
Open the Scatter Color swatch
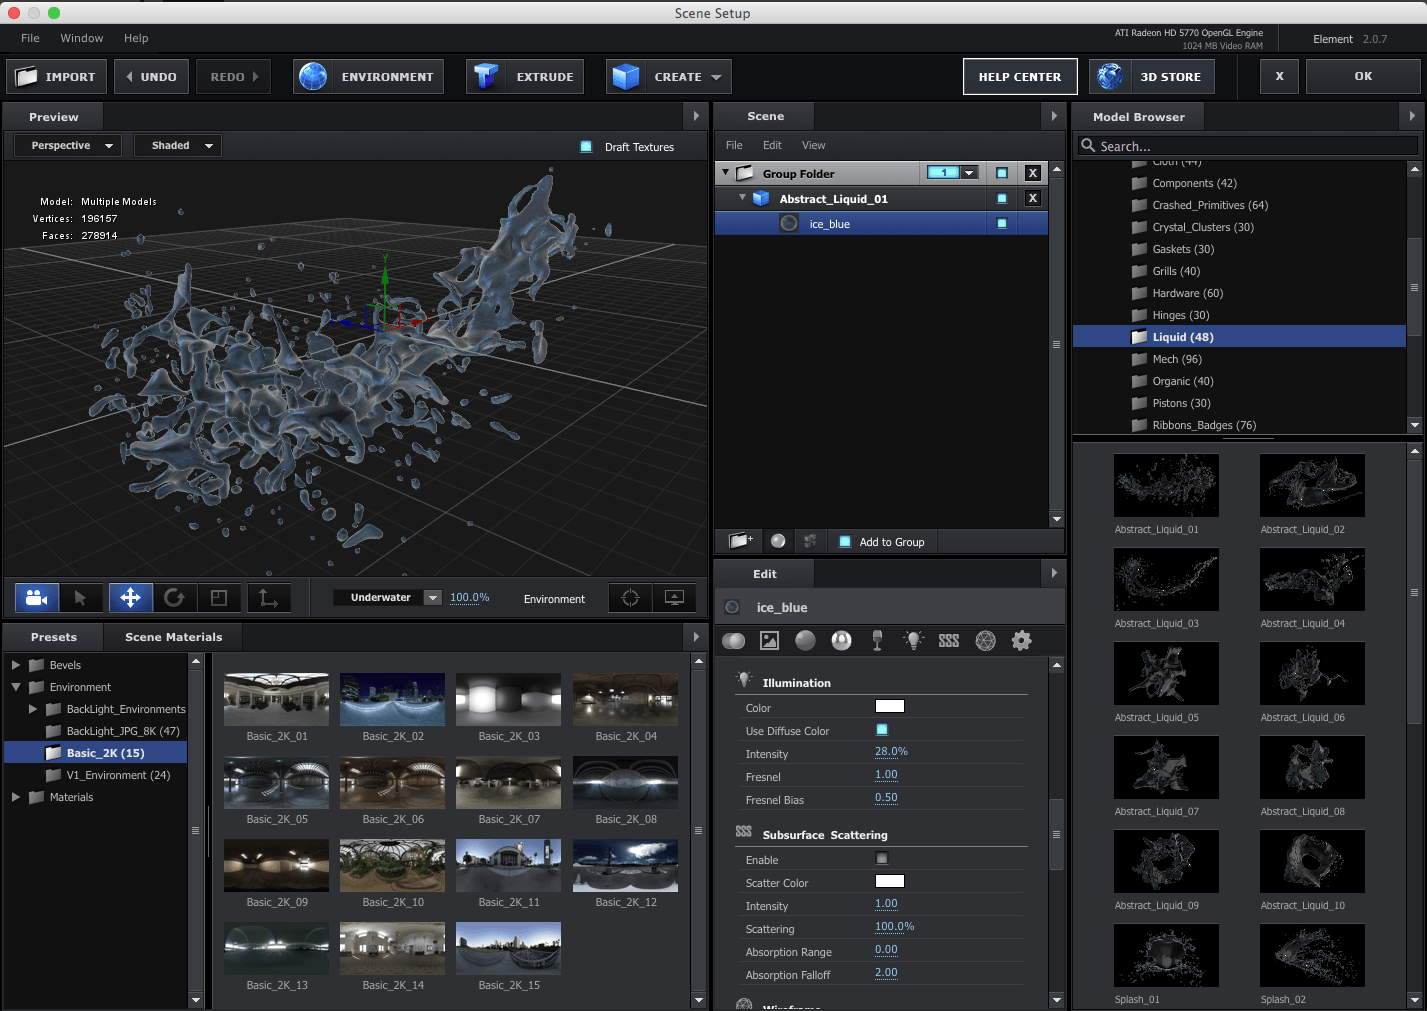point(890,881)
